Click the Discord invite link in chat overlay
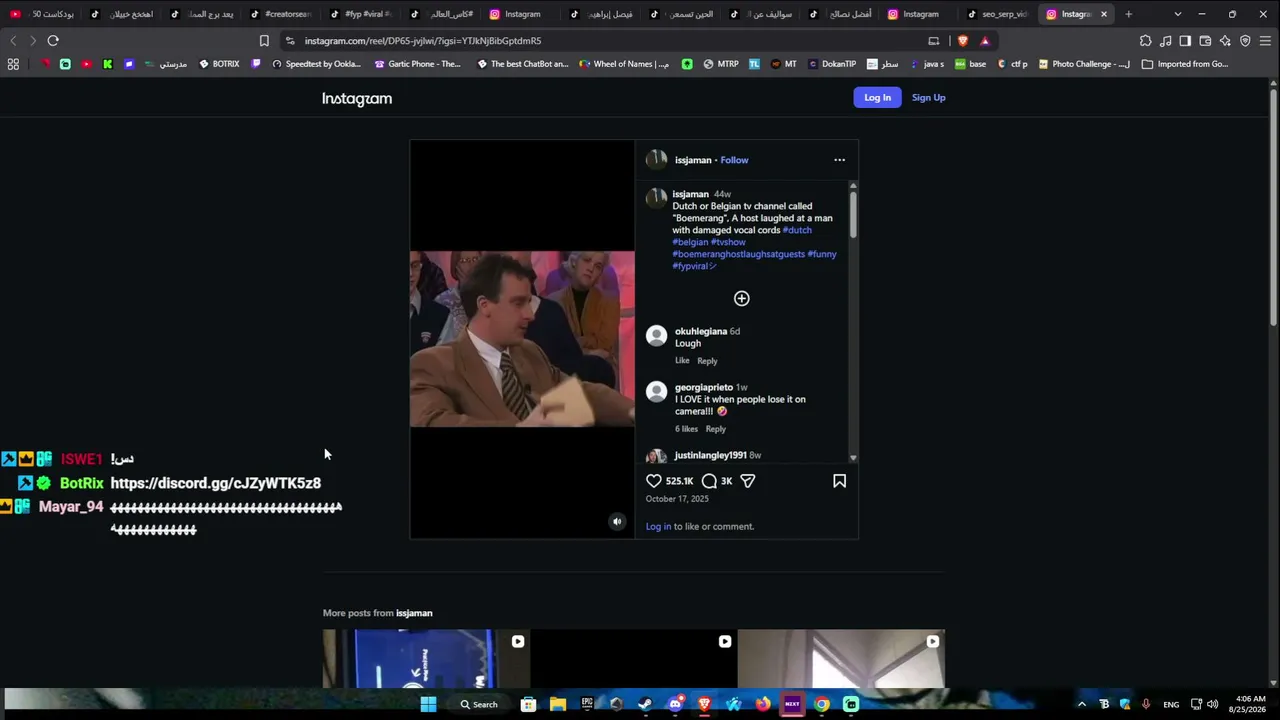 click(216, 483)
